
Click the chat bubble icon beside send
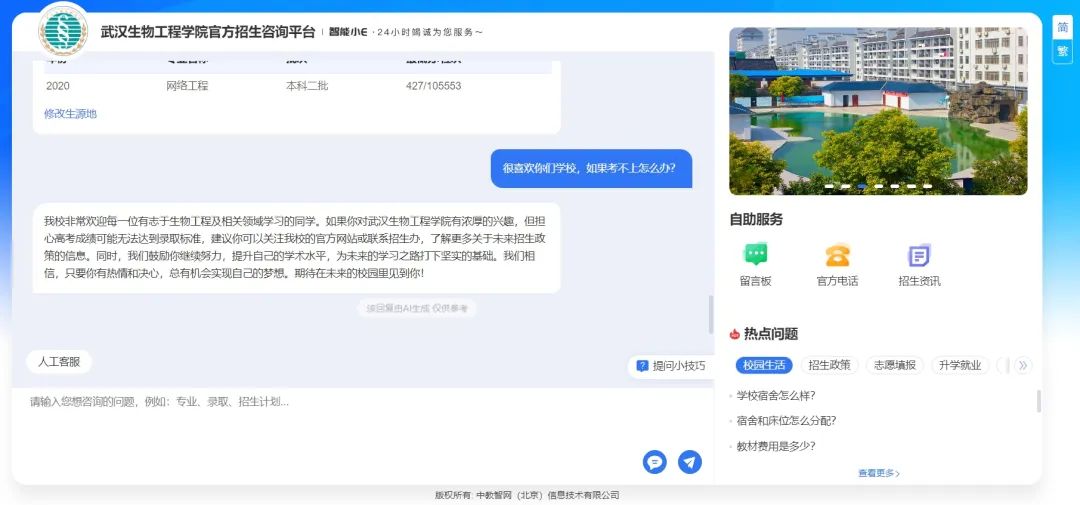pyautogui.click(x=654, y=462)
